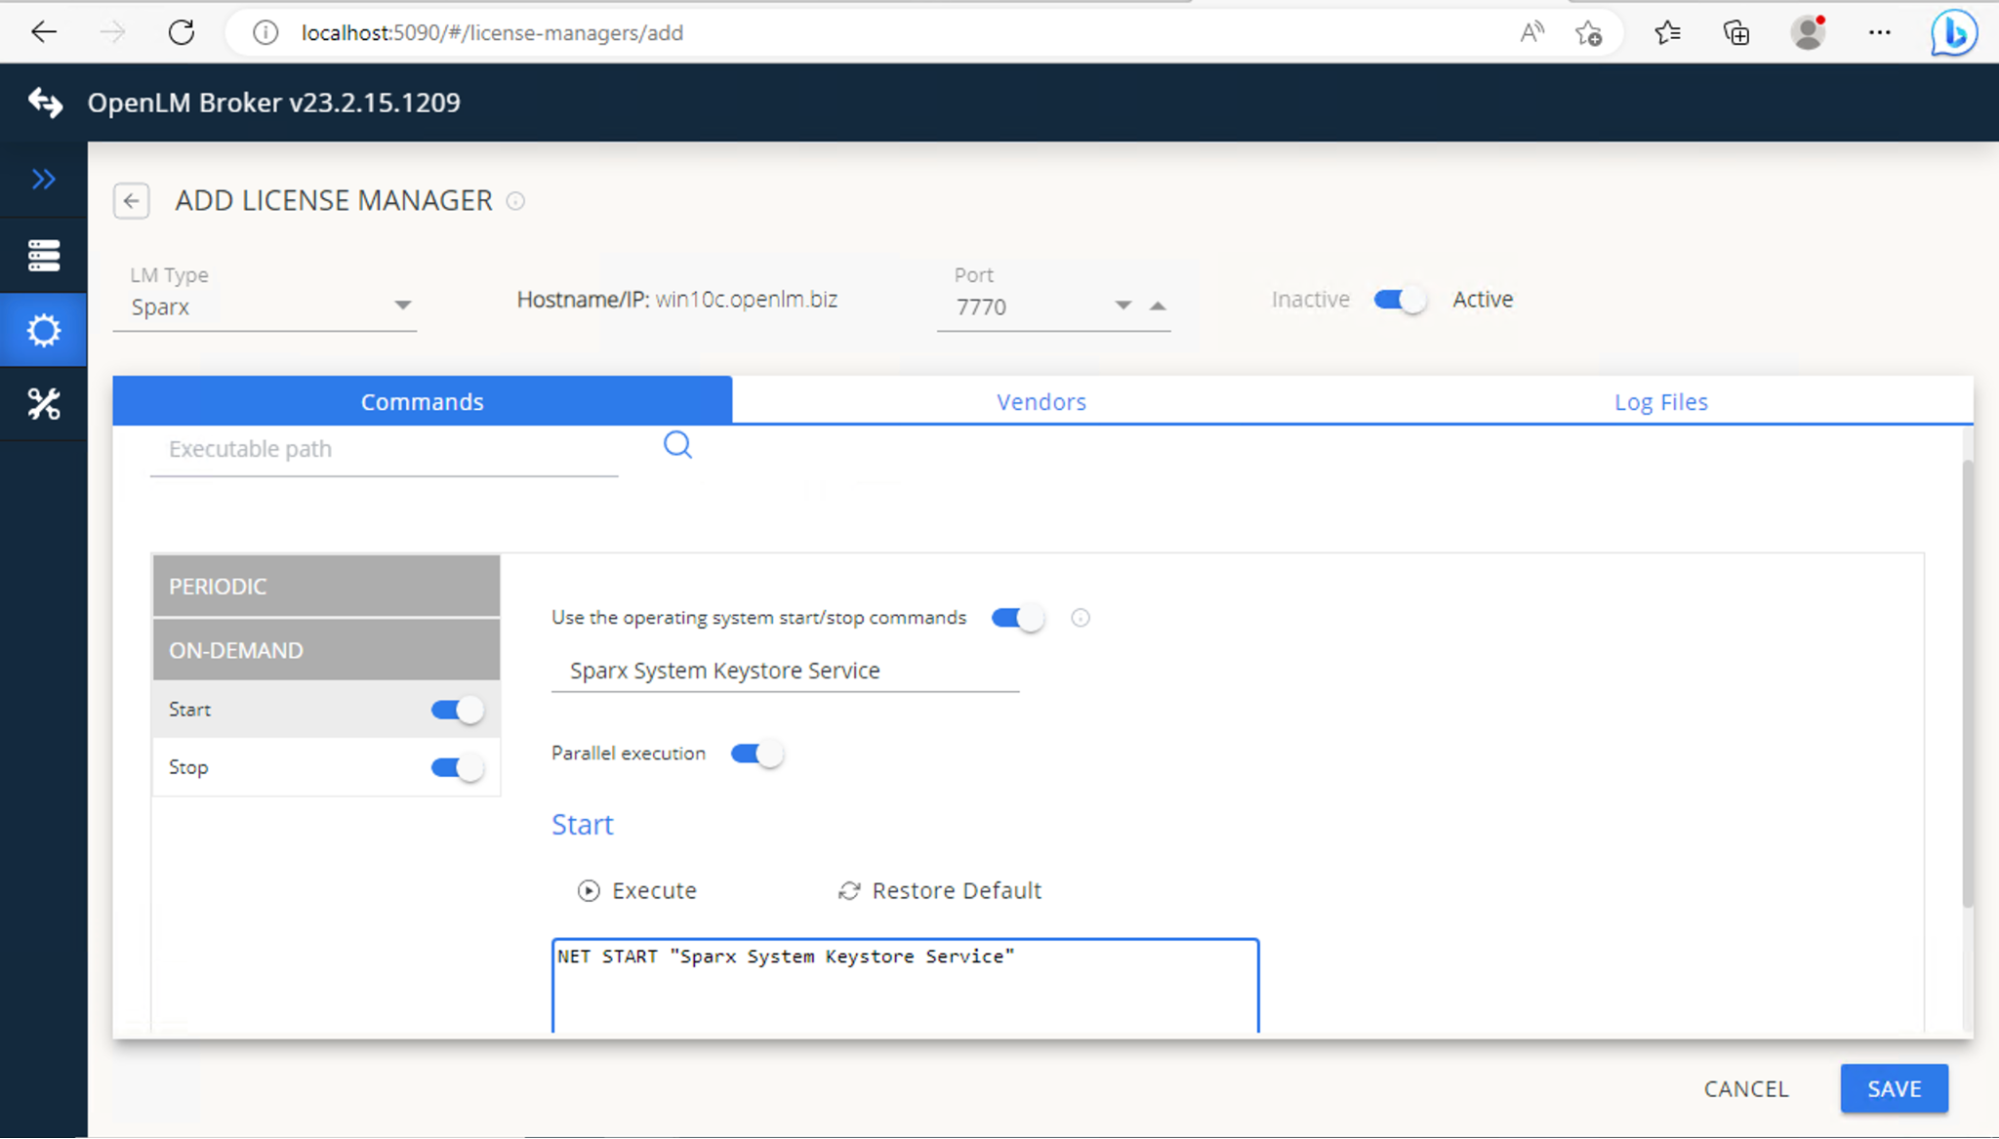Select the settings gear icon in sidebar
The height and width of the screenshot is (1139, 1999).
tap(44, 330)
